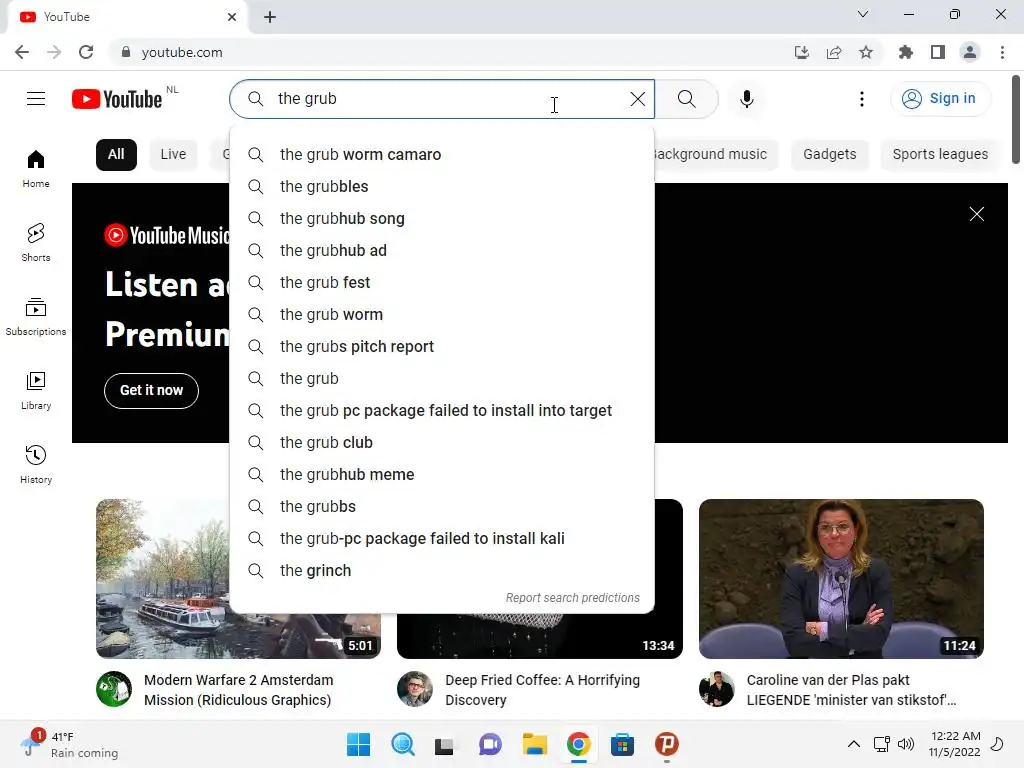1024x768 pixels.
Task: Open Caroline van der Plas video thumbnail
Action: 841,579
